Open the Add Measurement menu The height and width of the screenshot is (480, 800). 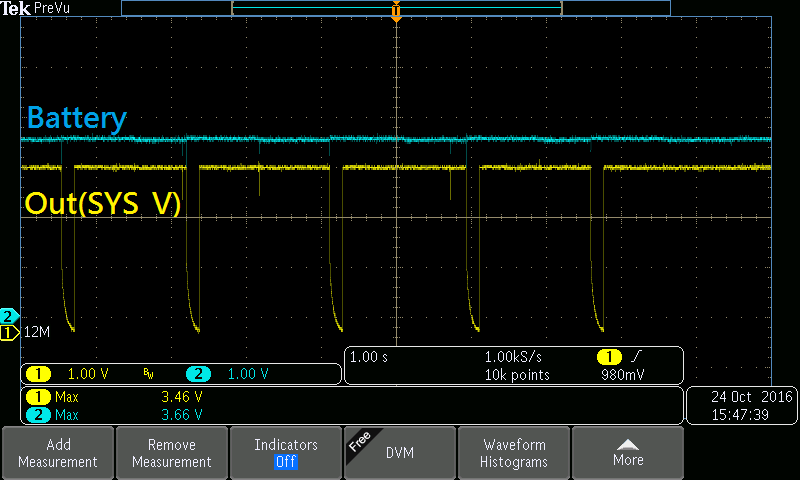(58, 453)
